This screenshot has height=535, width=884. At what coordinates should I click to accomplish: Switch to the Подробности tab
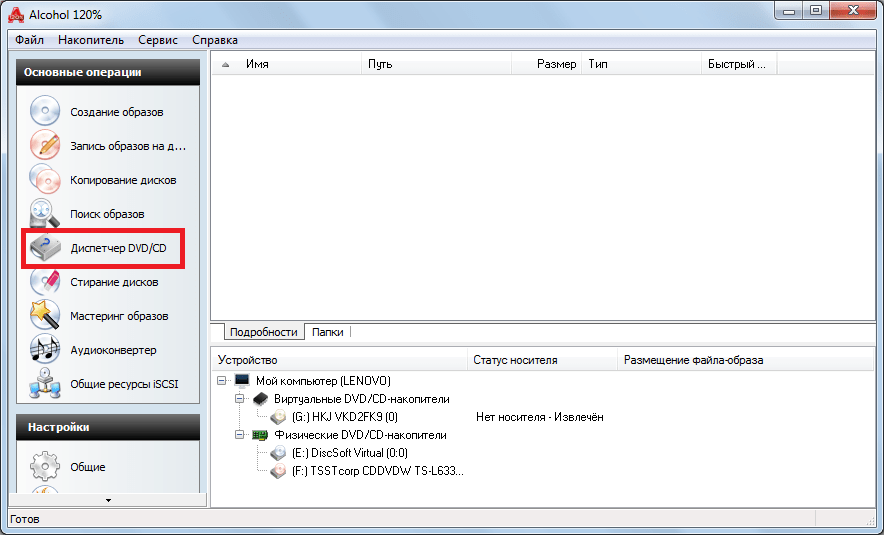[x=263, y=332]
